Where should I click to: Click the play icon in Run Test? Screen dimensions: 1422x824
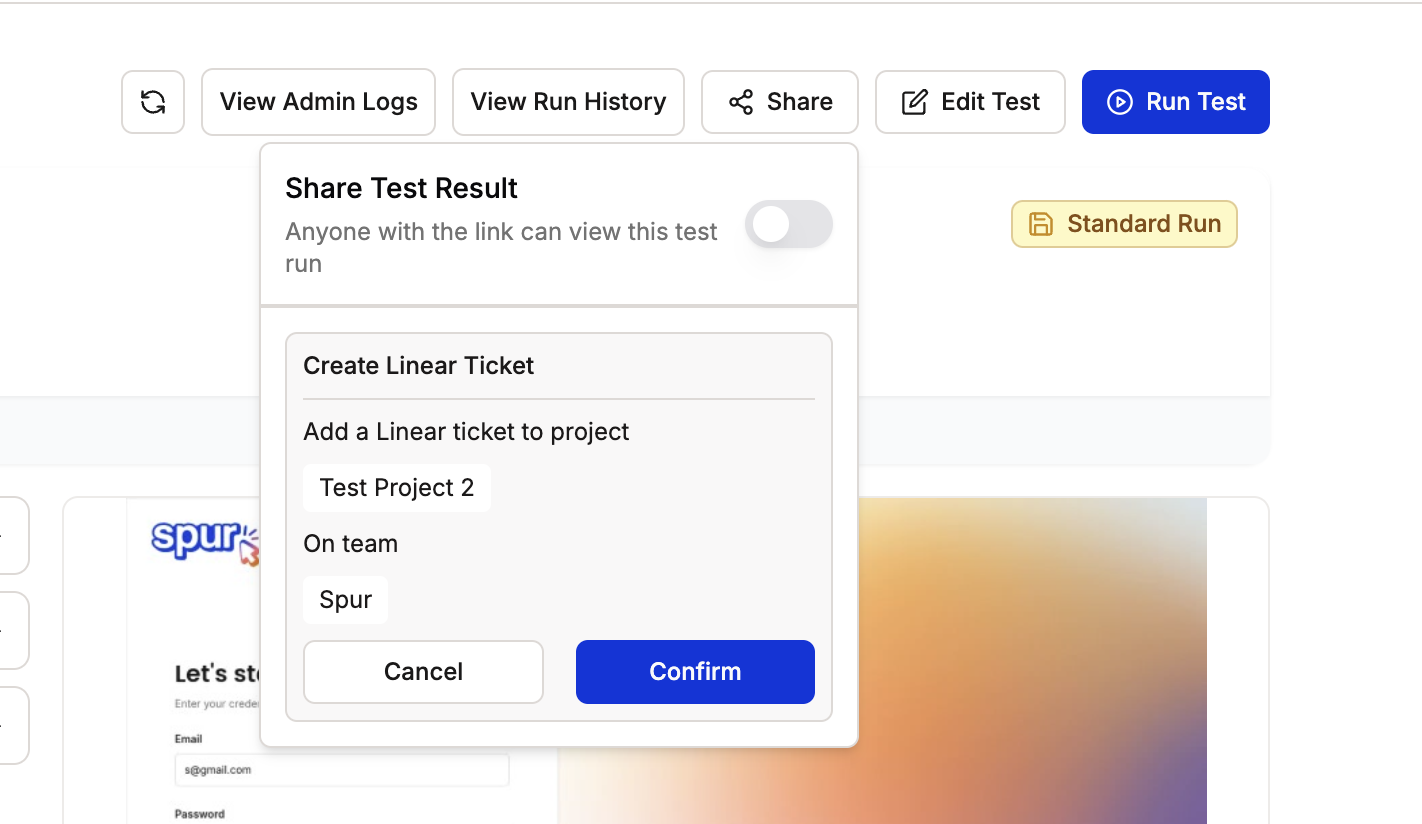pos(1120,102)
